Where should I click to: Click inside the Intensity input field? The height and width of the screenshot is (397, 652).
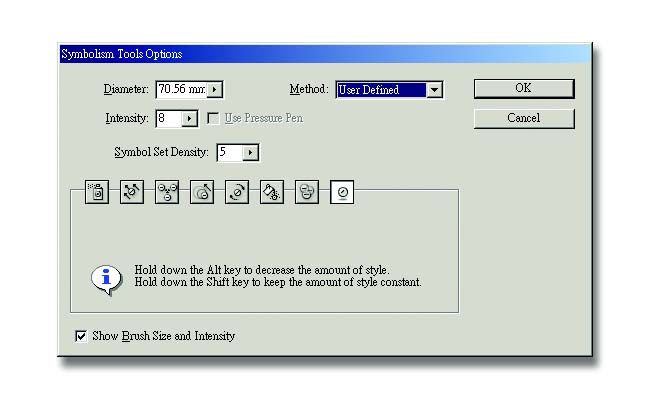(169, 119)
